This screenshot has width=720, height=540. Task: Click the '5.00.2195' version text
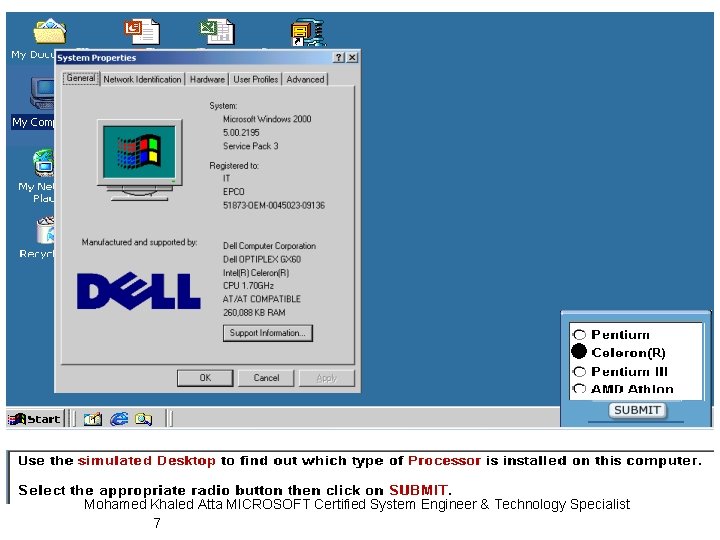[241, 132]
